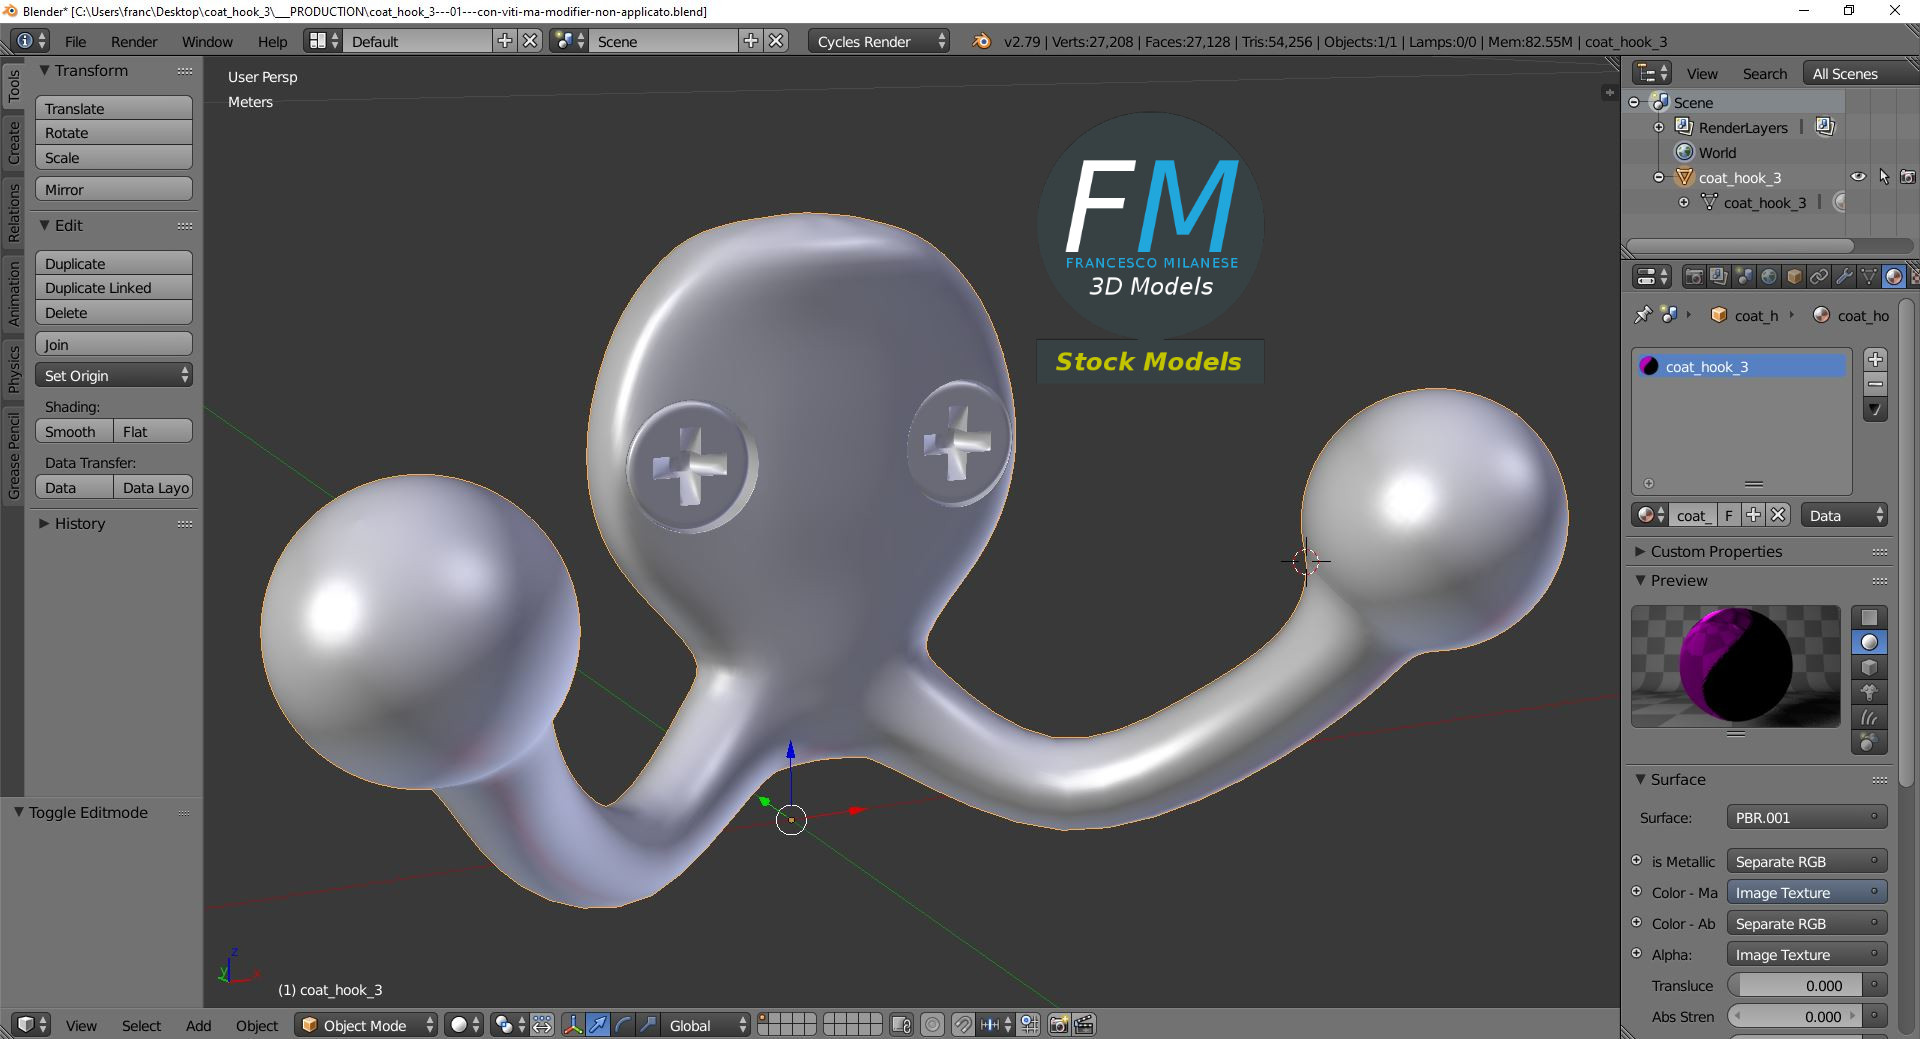Viewport: 1920px width, 1039px height.
Task: Toggle selectability arrow for coat_hook_3 in outliner
Action: [1884, 177]
